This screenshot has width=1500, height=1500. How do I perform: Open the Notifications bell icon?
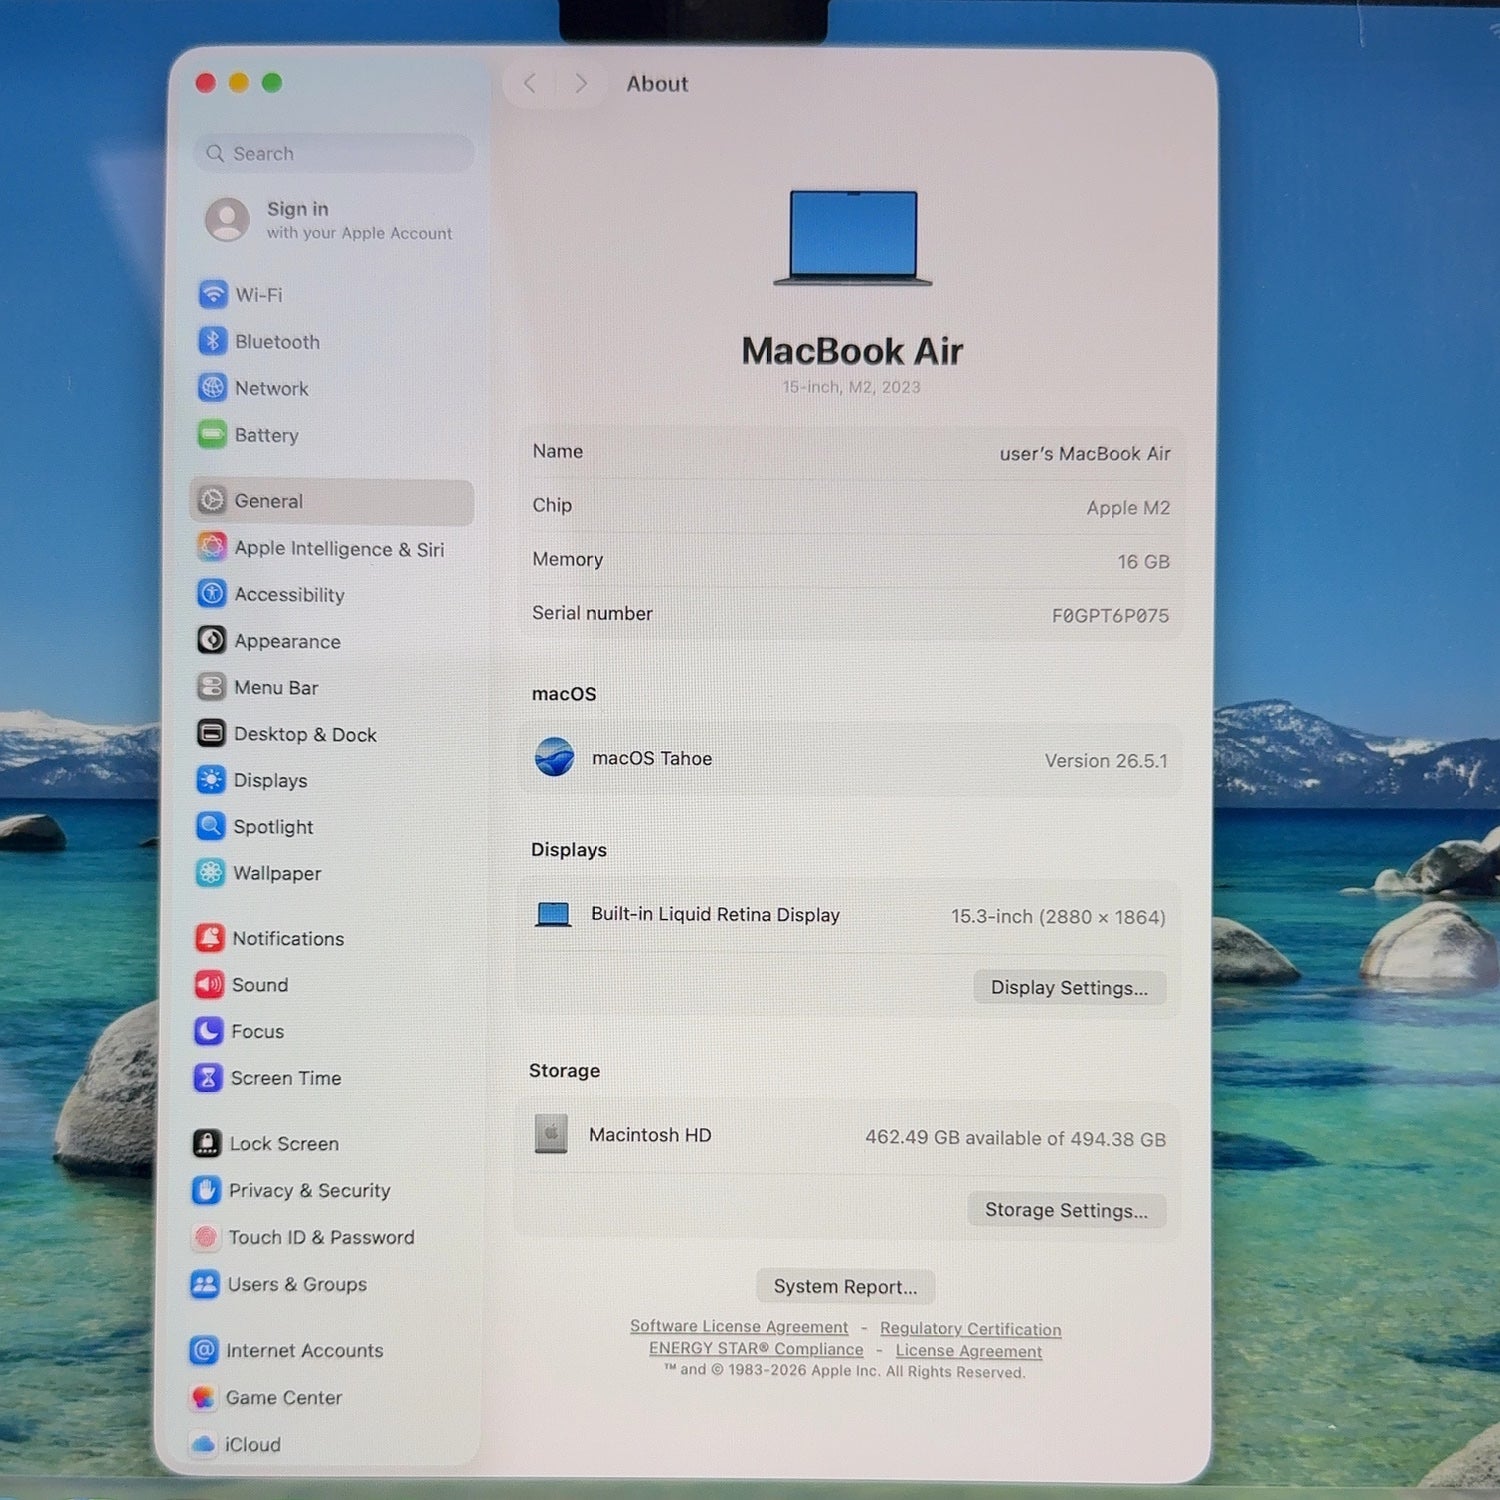coord(209,938)
